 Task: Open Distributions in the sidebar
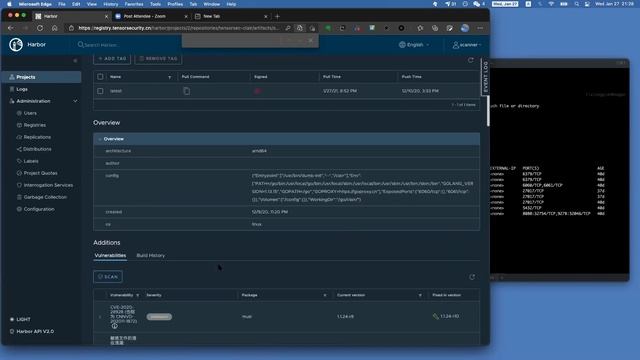point(37,149)
